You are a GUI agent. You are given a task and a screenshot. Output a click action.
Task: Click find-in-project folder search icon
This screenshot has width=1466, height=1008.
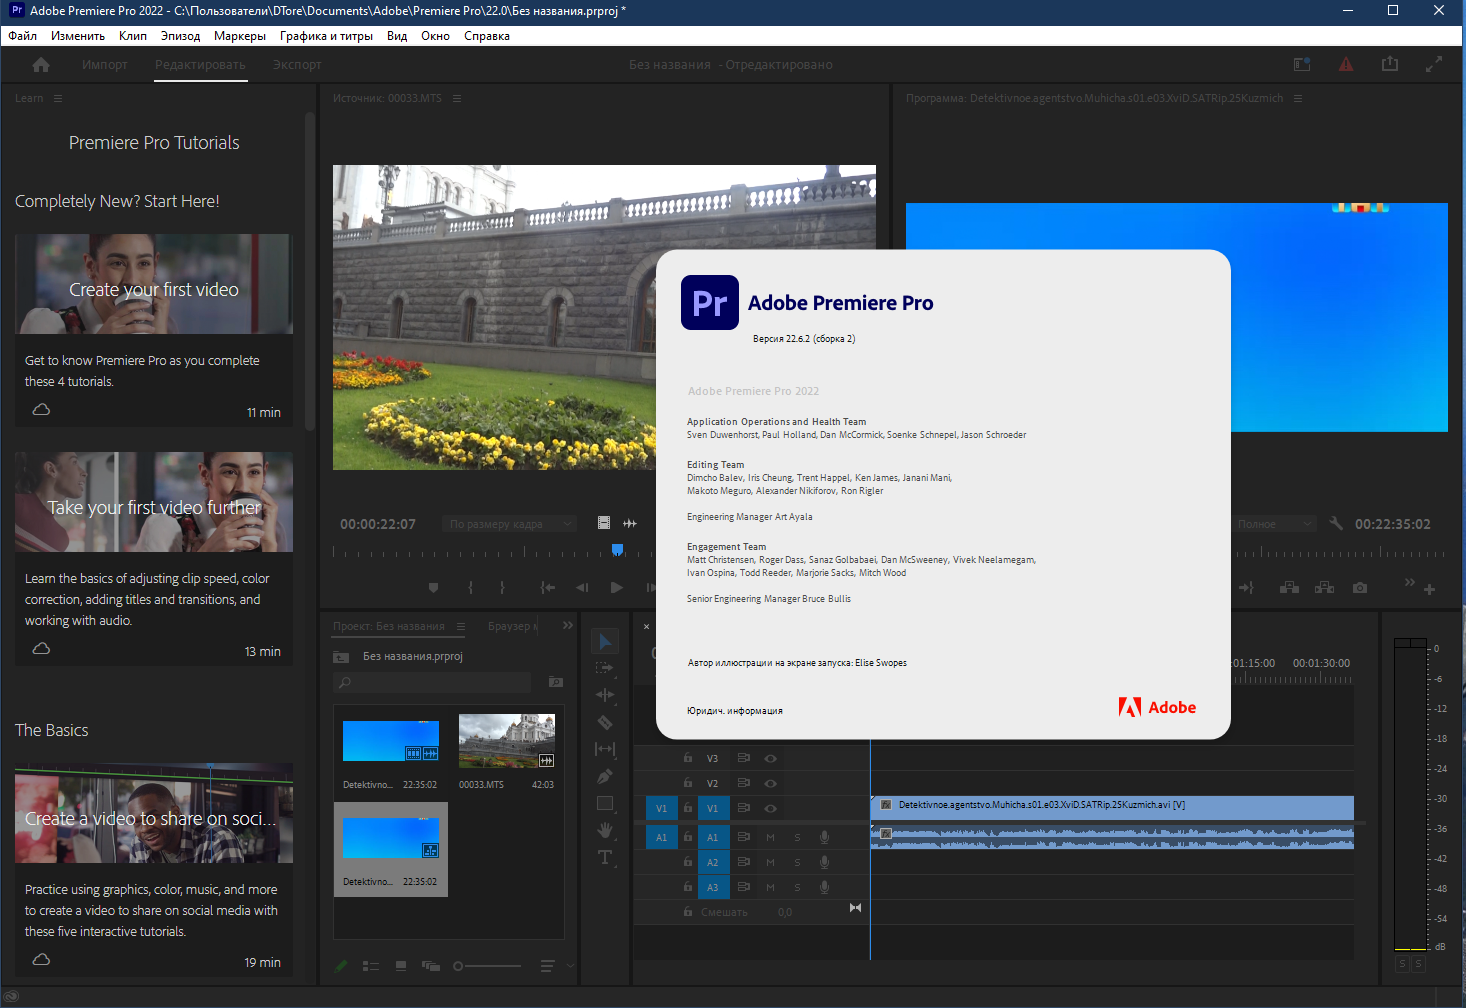click(x=556, y=682)
